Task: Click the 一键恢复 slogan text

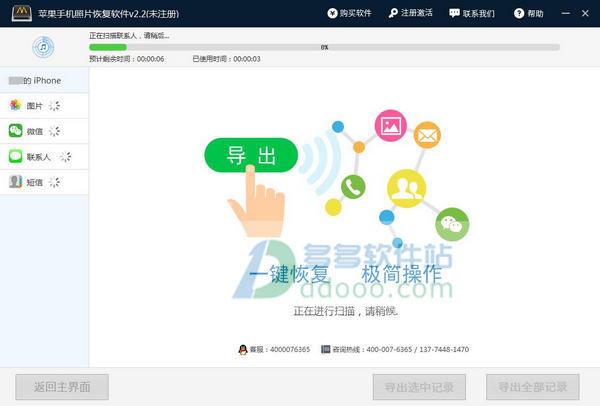Action: 290,274
